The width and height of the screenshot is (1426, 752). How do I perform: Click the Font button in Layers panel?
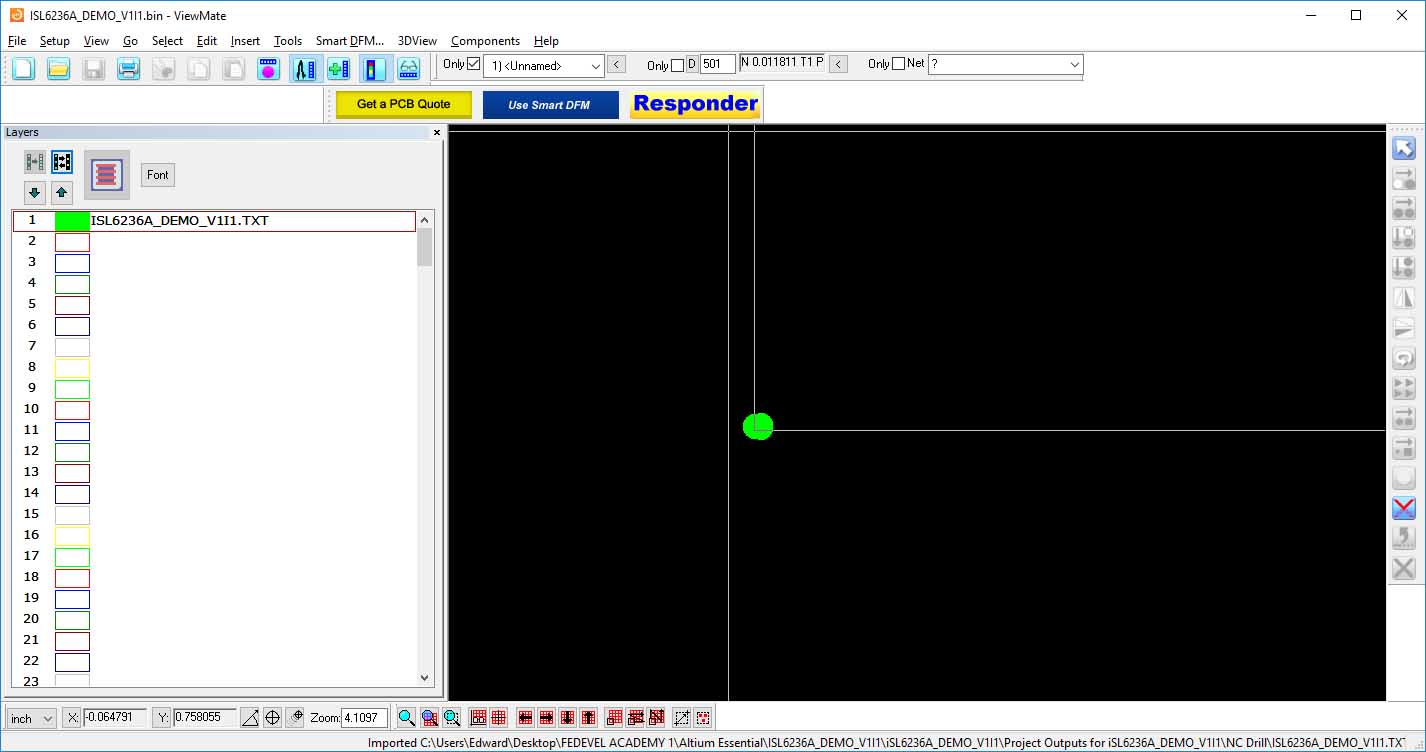pos(158,175)
